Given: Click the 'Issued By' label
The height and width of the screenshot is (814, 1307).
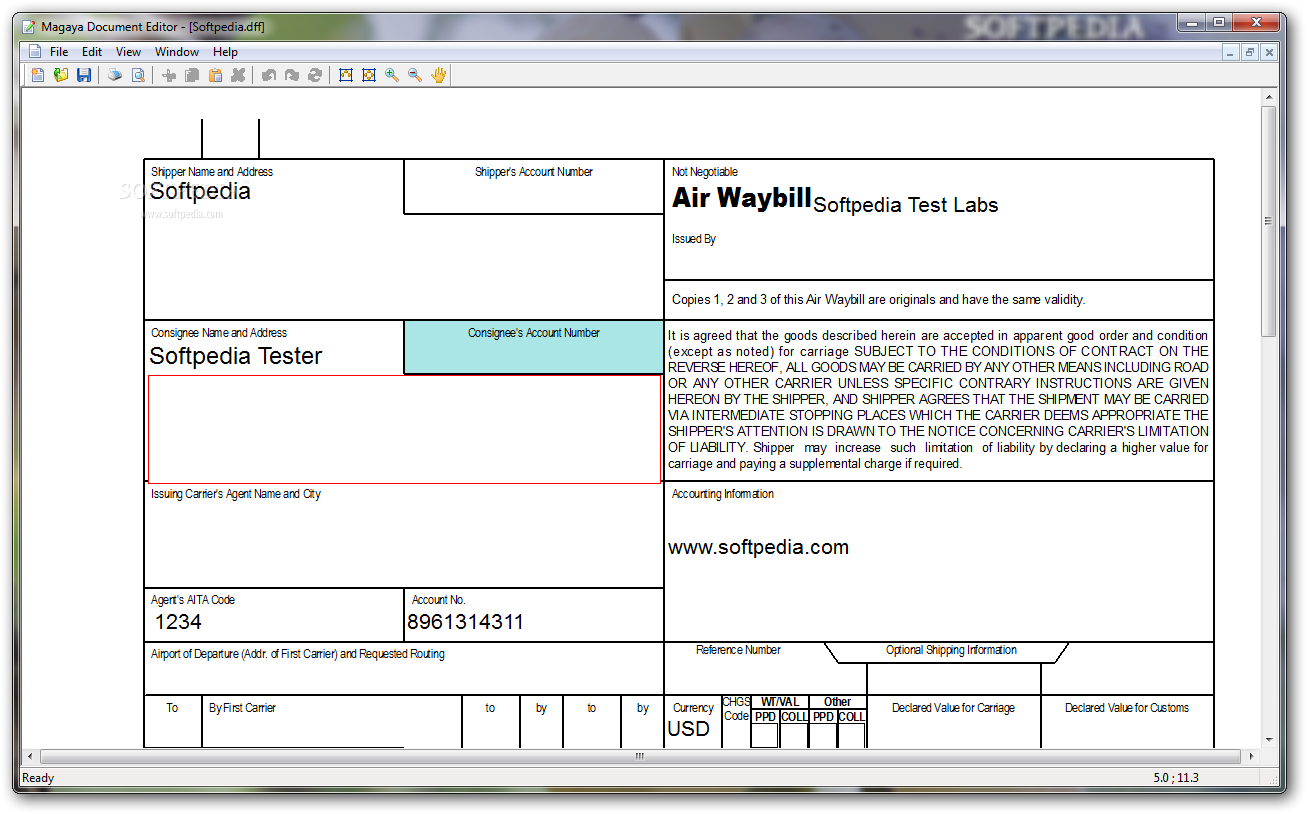Looking at the screenshot, I should click(694, 239).
